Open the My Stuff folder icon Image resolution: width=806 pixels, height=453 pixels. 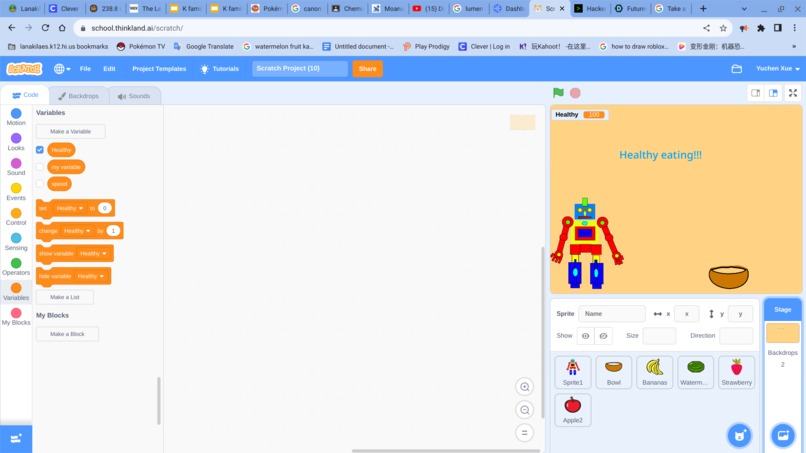click(737, 68)
